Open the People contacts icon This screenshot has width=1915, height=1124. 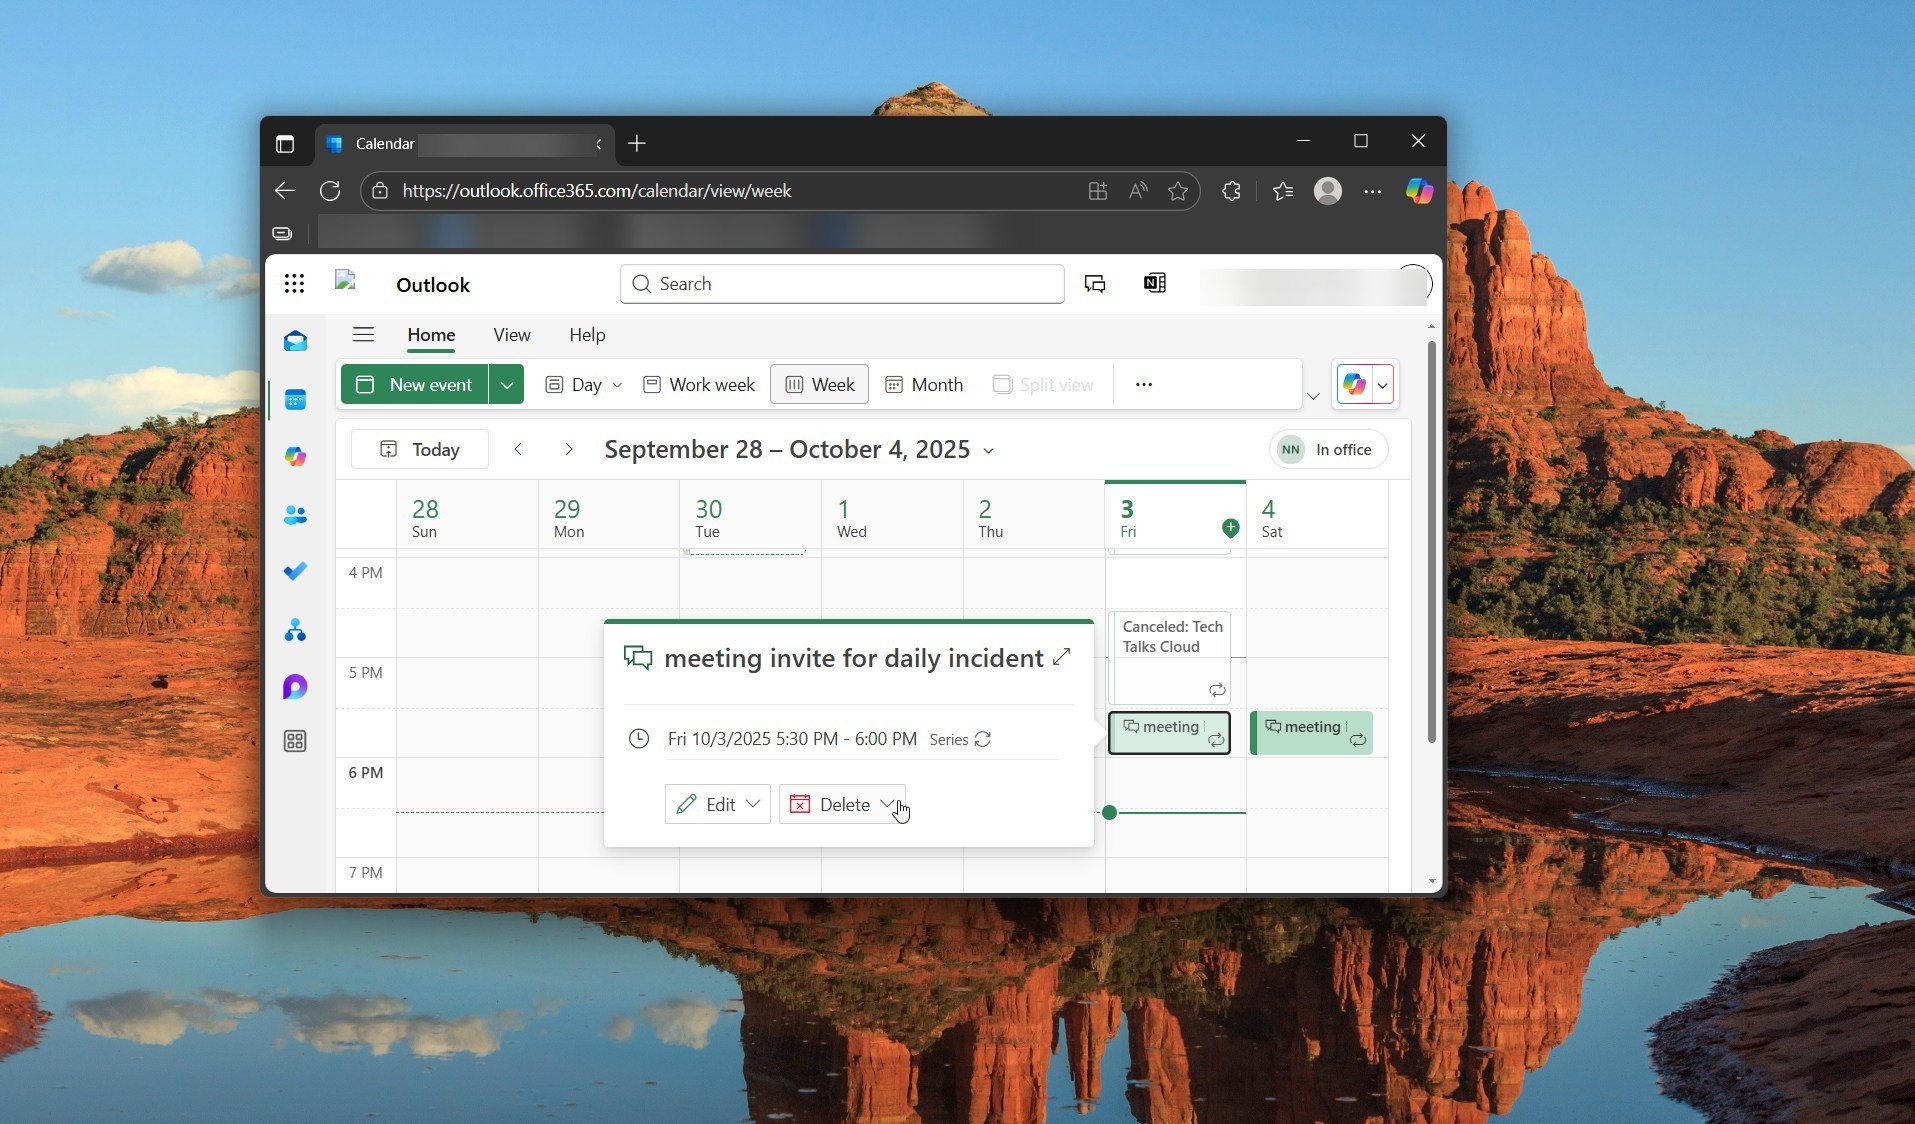[x=295, y=515]
